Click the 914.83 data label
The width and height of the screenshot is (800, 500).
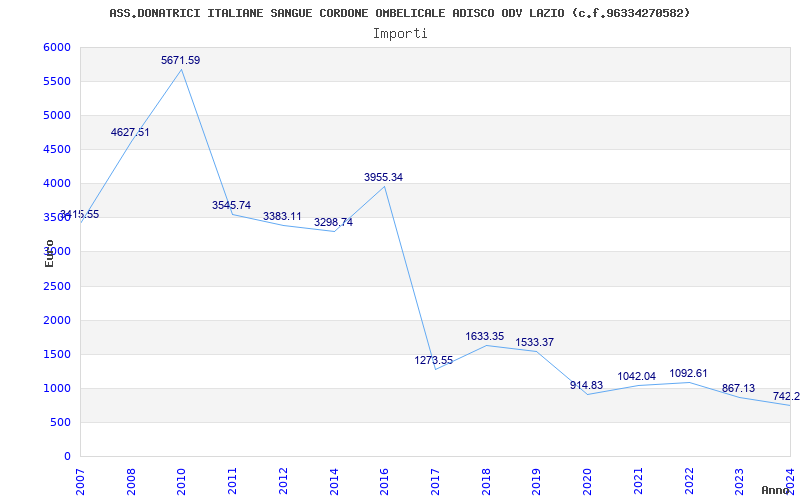587,385
